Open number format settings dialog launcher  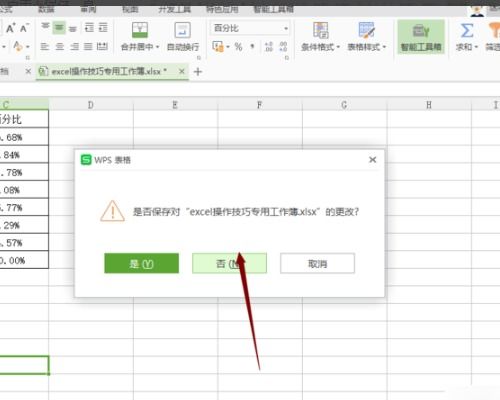(x=287, y=58)
